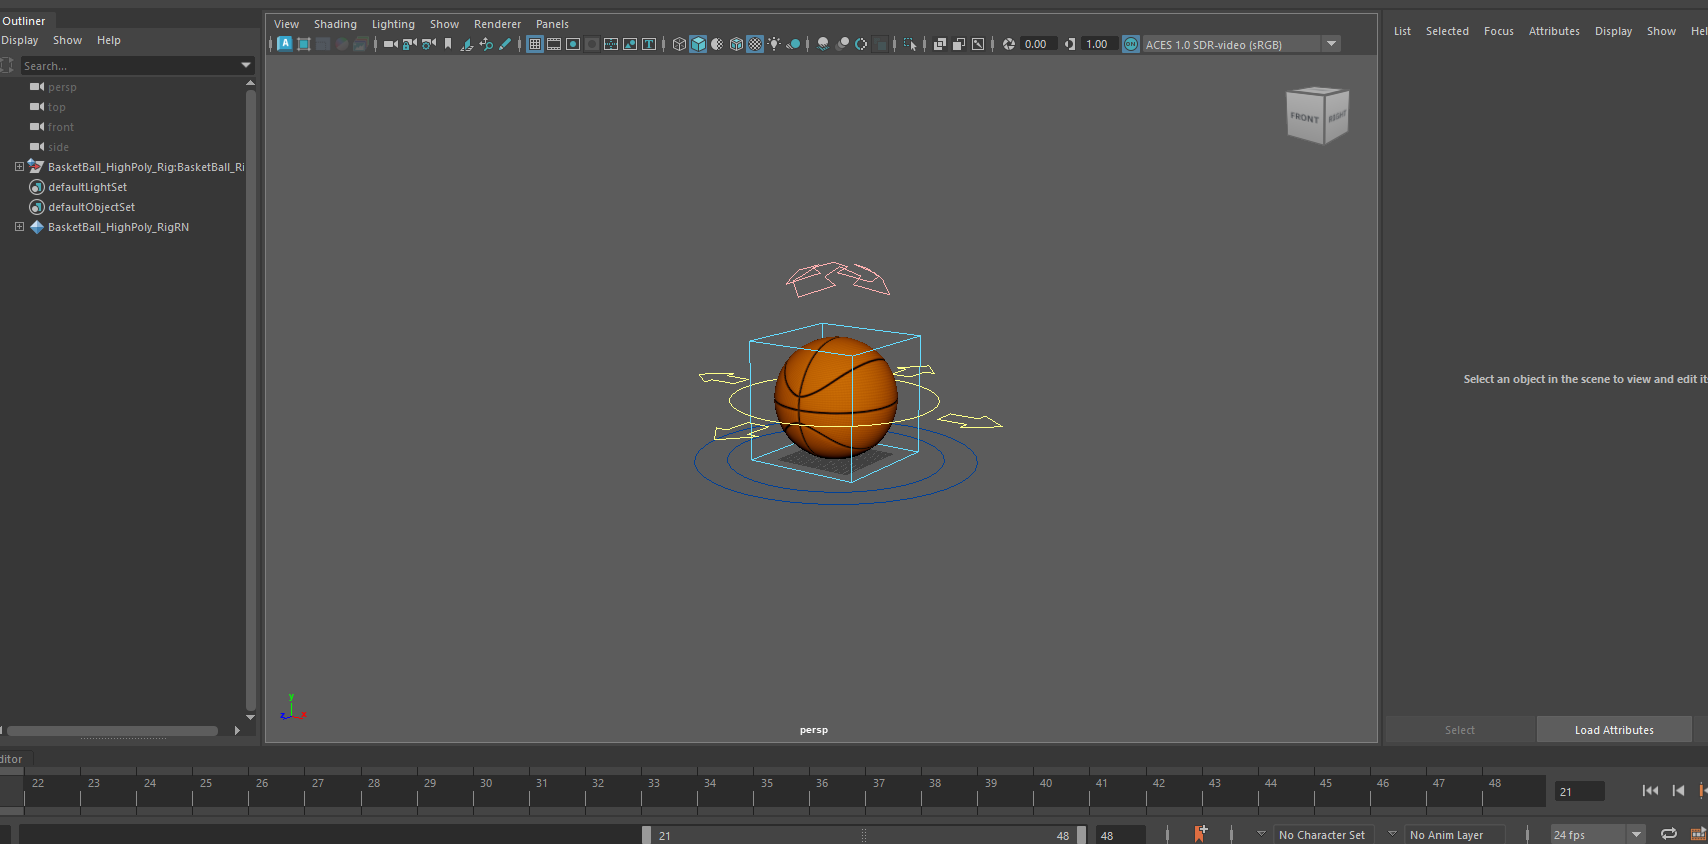Open No Character Set dropdown arrow

click(x=1261, y=833)
